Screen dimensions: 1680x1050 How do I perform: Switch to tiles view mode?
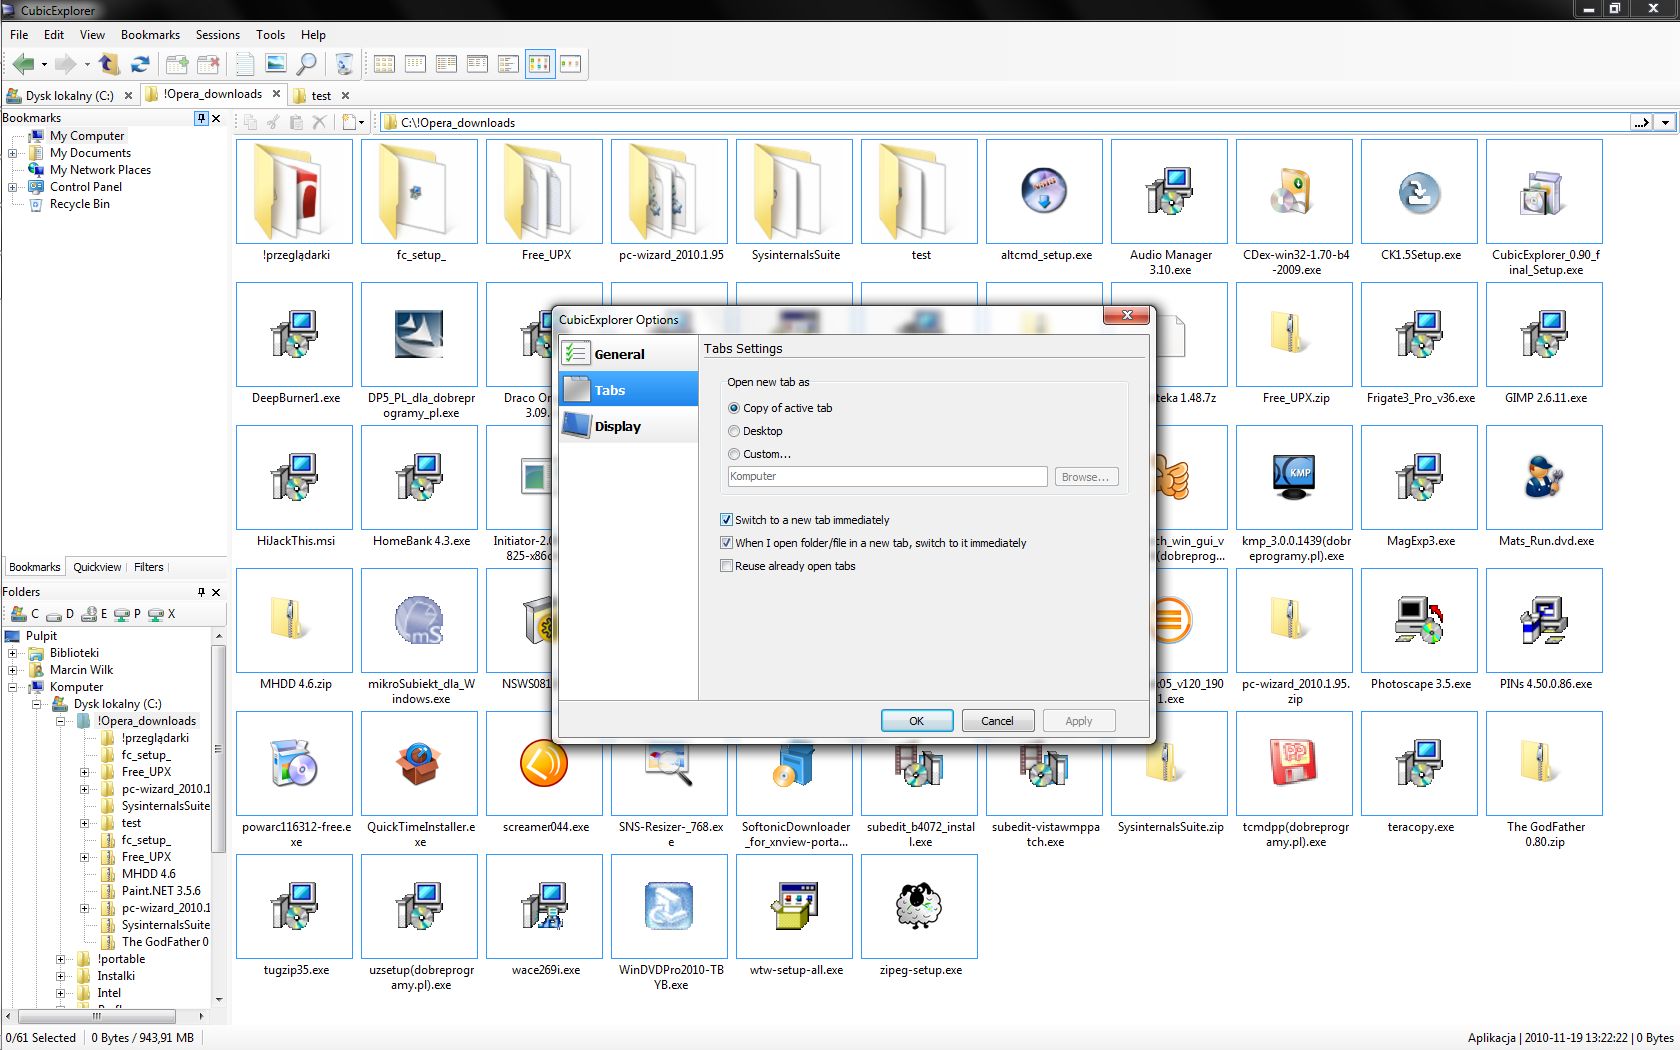pos(509,64)
